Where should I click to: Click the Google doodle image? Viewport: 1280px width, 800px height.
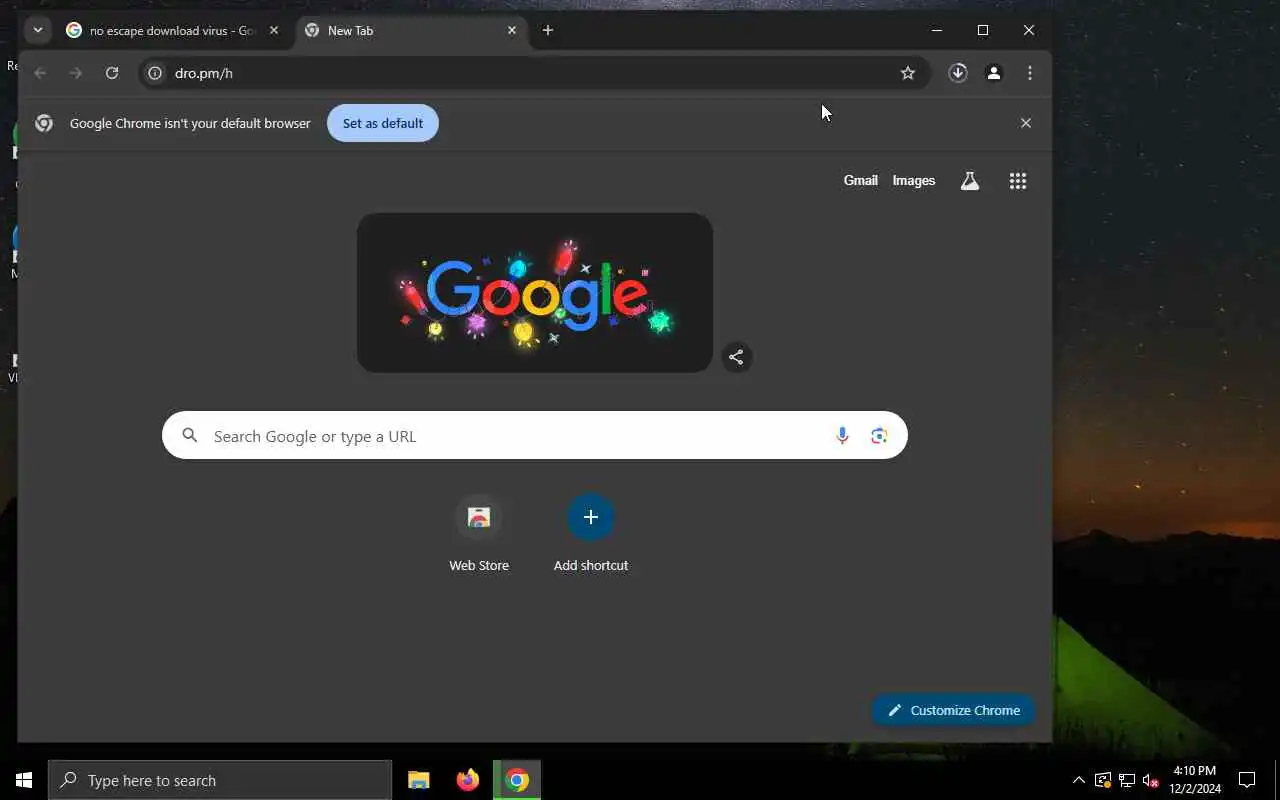click(x=535, y=293)
